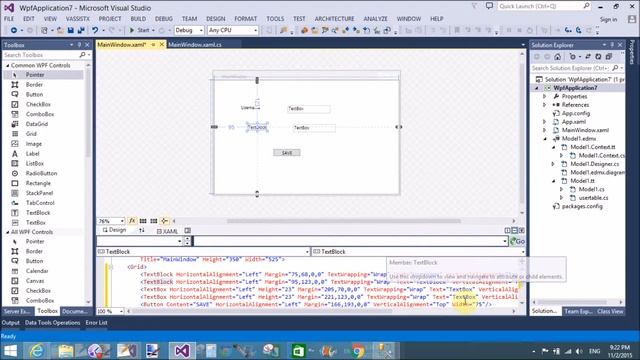Swap design and XAML panes icon
Screen dimensions: 640x360
click(142, 231)
